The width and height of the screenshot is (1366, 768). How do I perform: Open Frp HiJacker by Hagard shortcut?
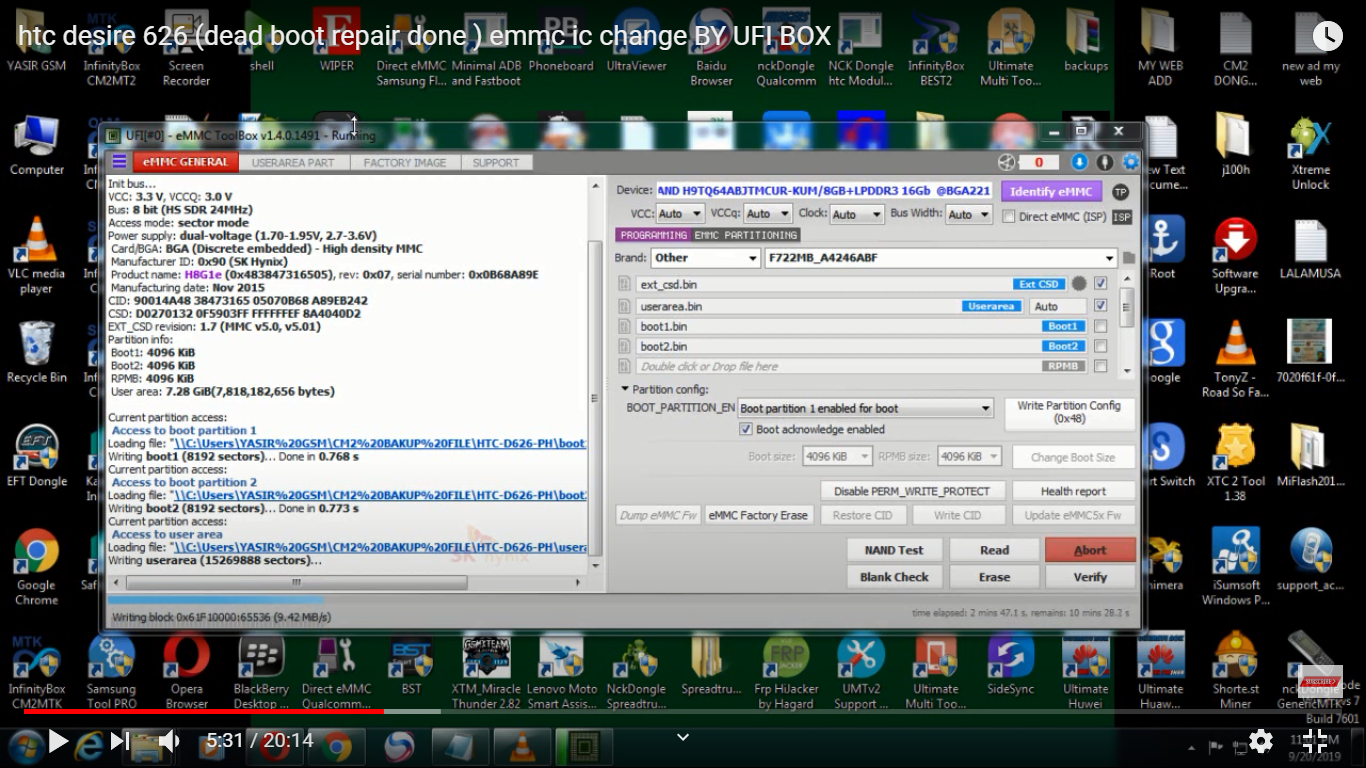(x=785, y=672)
